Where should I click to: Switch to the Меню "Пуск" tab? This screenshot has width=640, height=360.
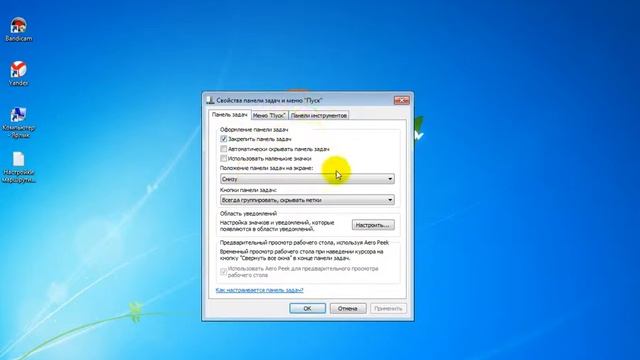269,116
